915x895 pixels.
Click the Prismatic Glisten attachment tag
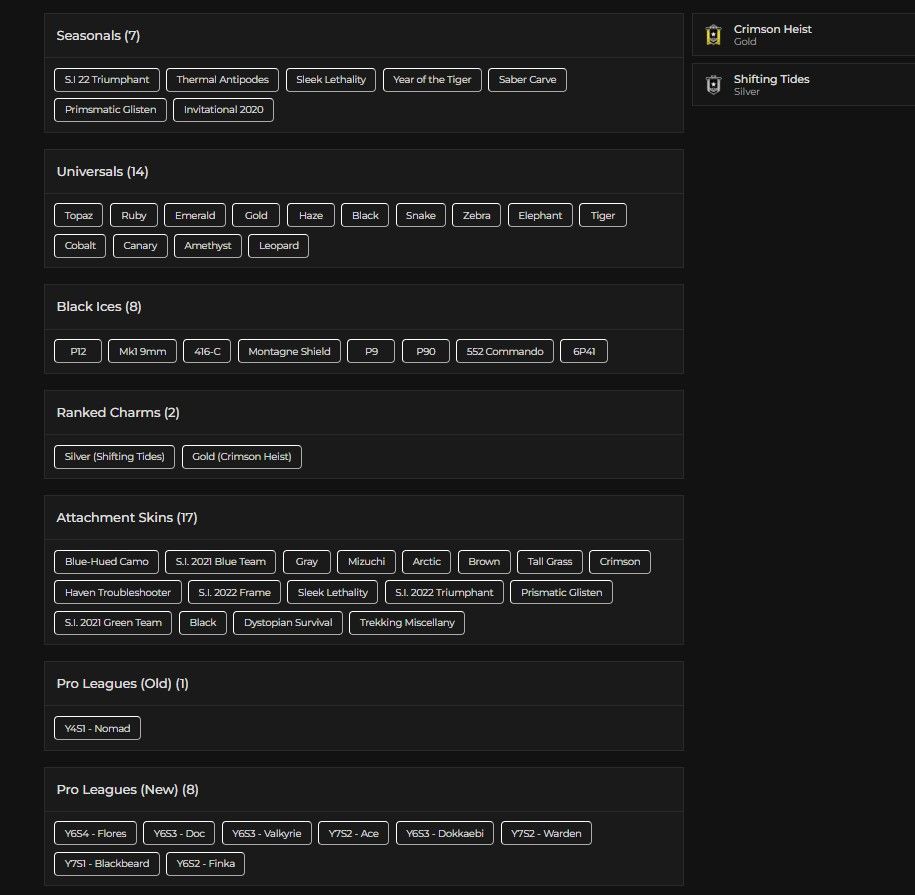click(561, 592)
